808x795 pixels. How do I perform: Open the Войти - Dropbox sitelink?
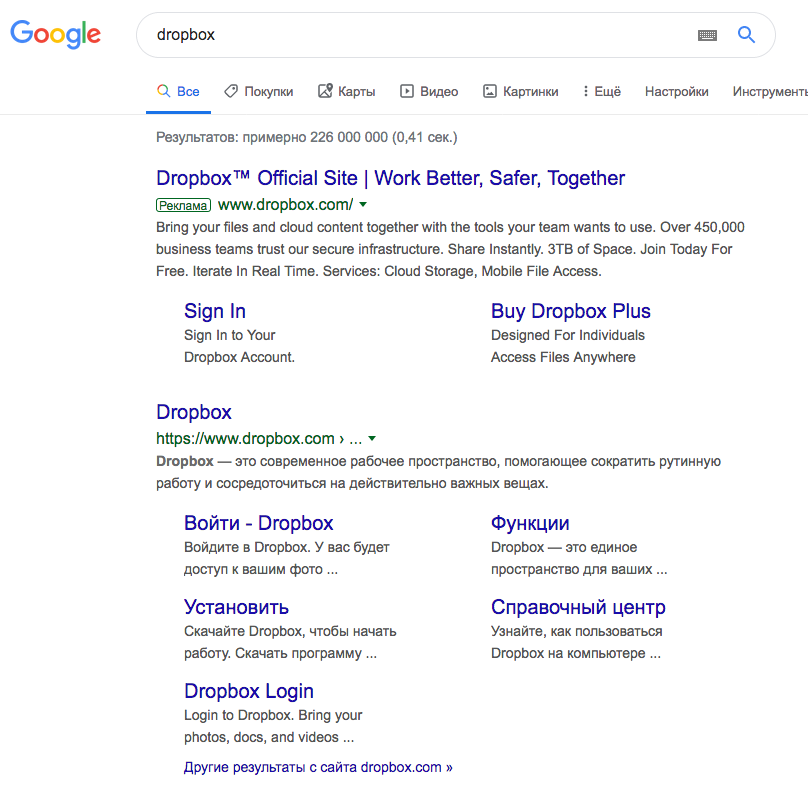[259, 523]
